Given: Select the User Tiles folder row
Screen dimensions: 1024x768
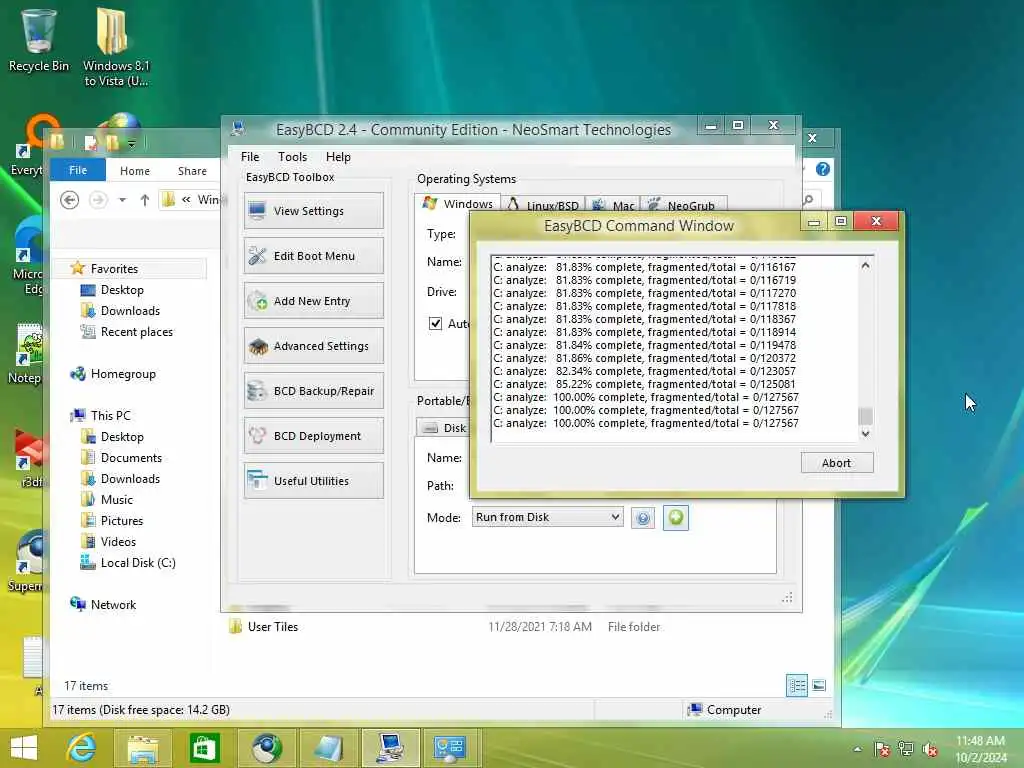Looking at the screenshot, I should coord(444,627).
